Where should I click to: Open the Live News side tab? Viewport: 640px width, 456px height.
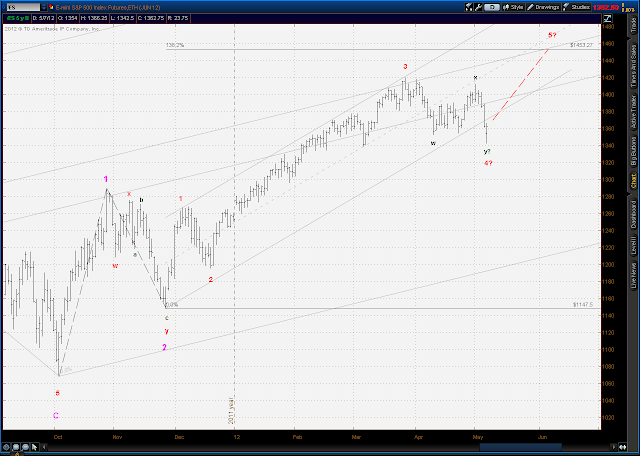[x=634, y=276]
